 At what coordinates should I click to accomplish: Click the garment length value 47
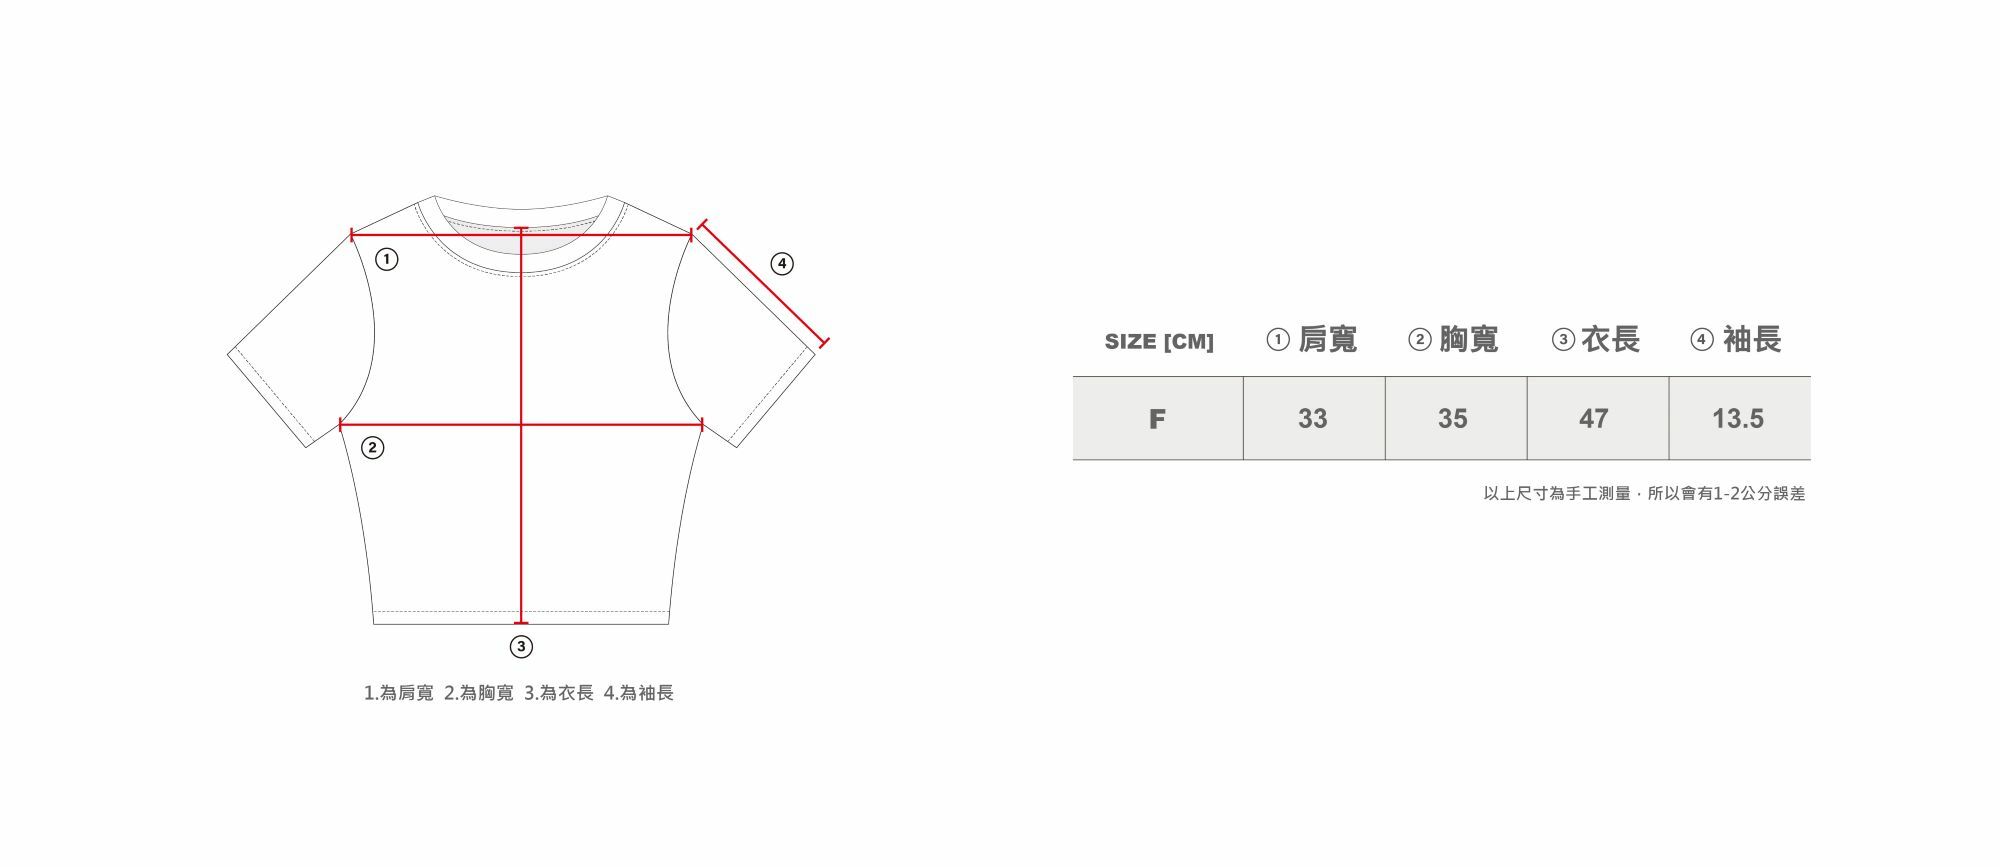1594,419
